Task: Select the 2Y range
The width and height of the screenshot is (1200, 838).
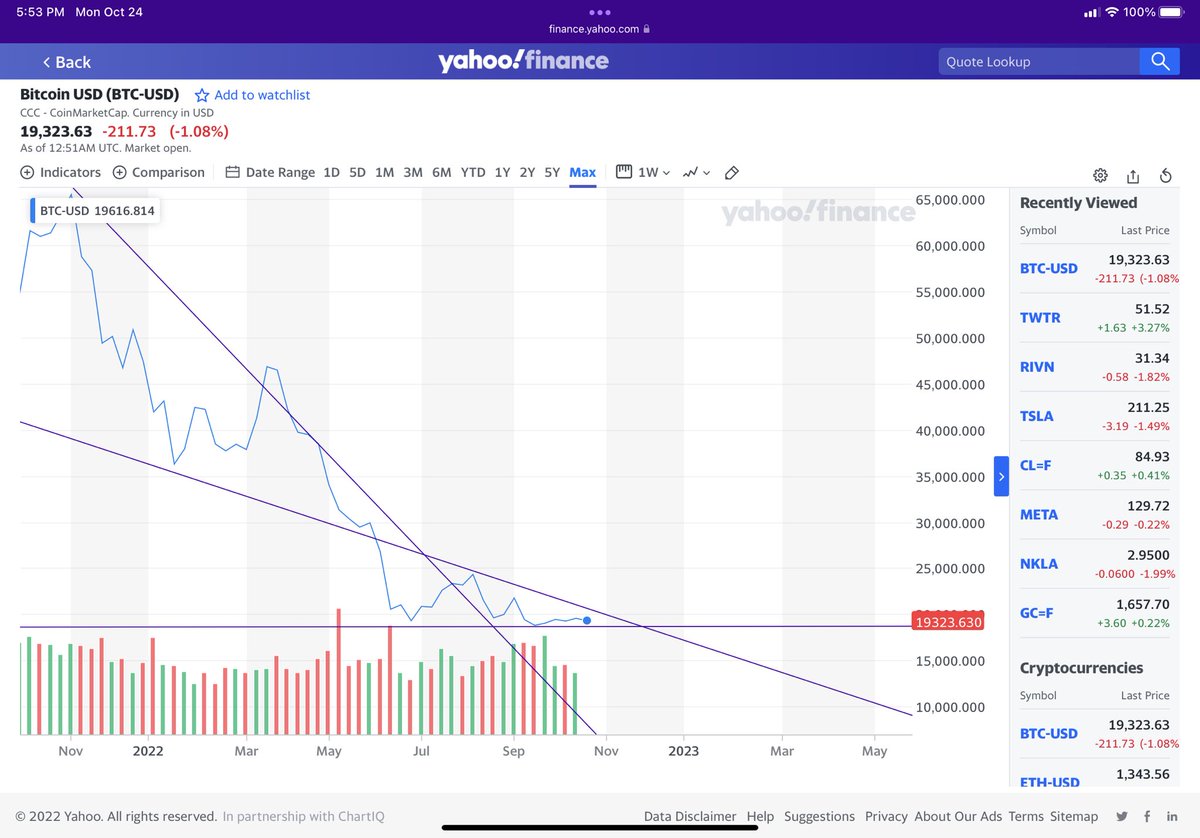Action: [527, 172]
